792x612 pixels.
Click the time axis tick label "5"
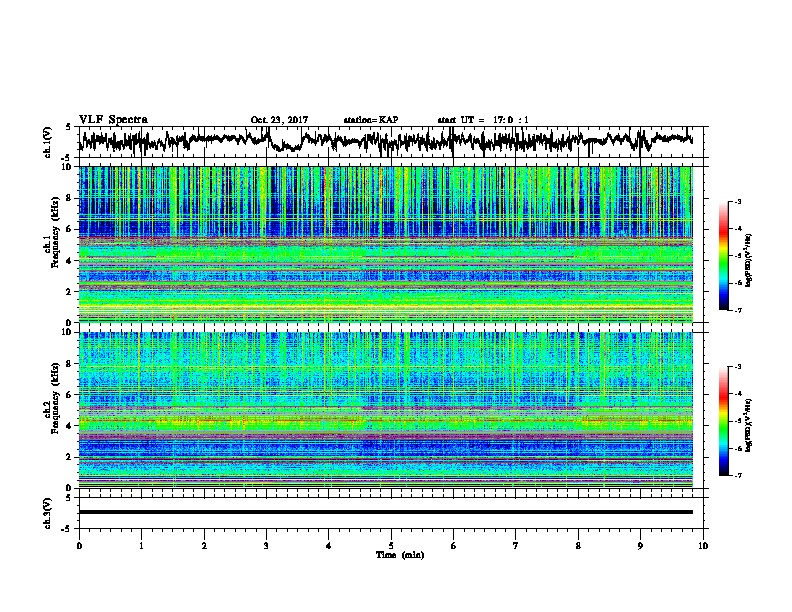point(391,546)
